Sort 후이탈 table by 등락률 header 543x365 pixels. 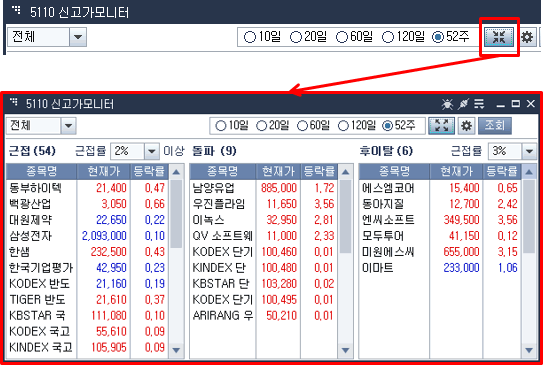(x=501, y=171)
